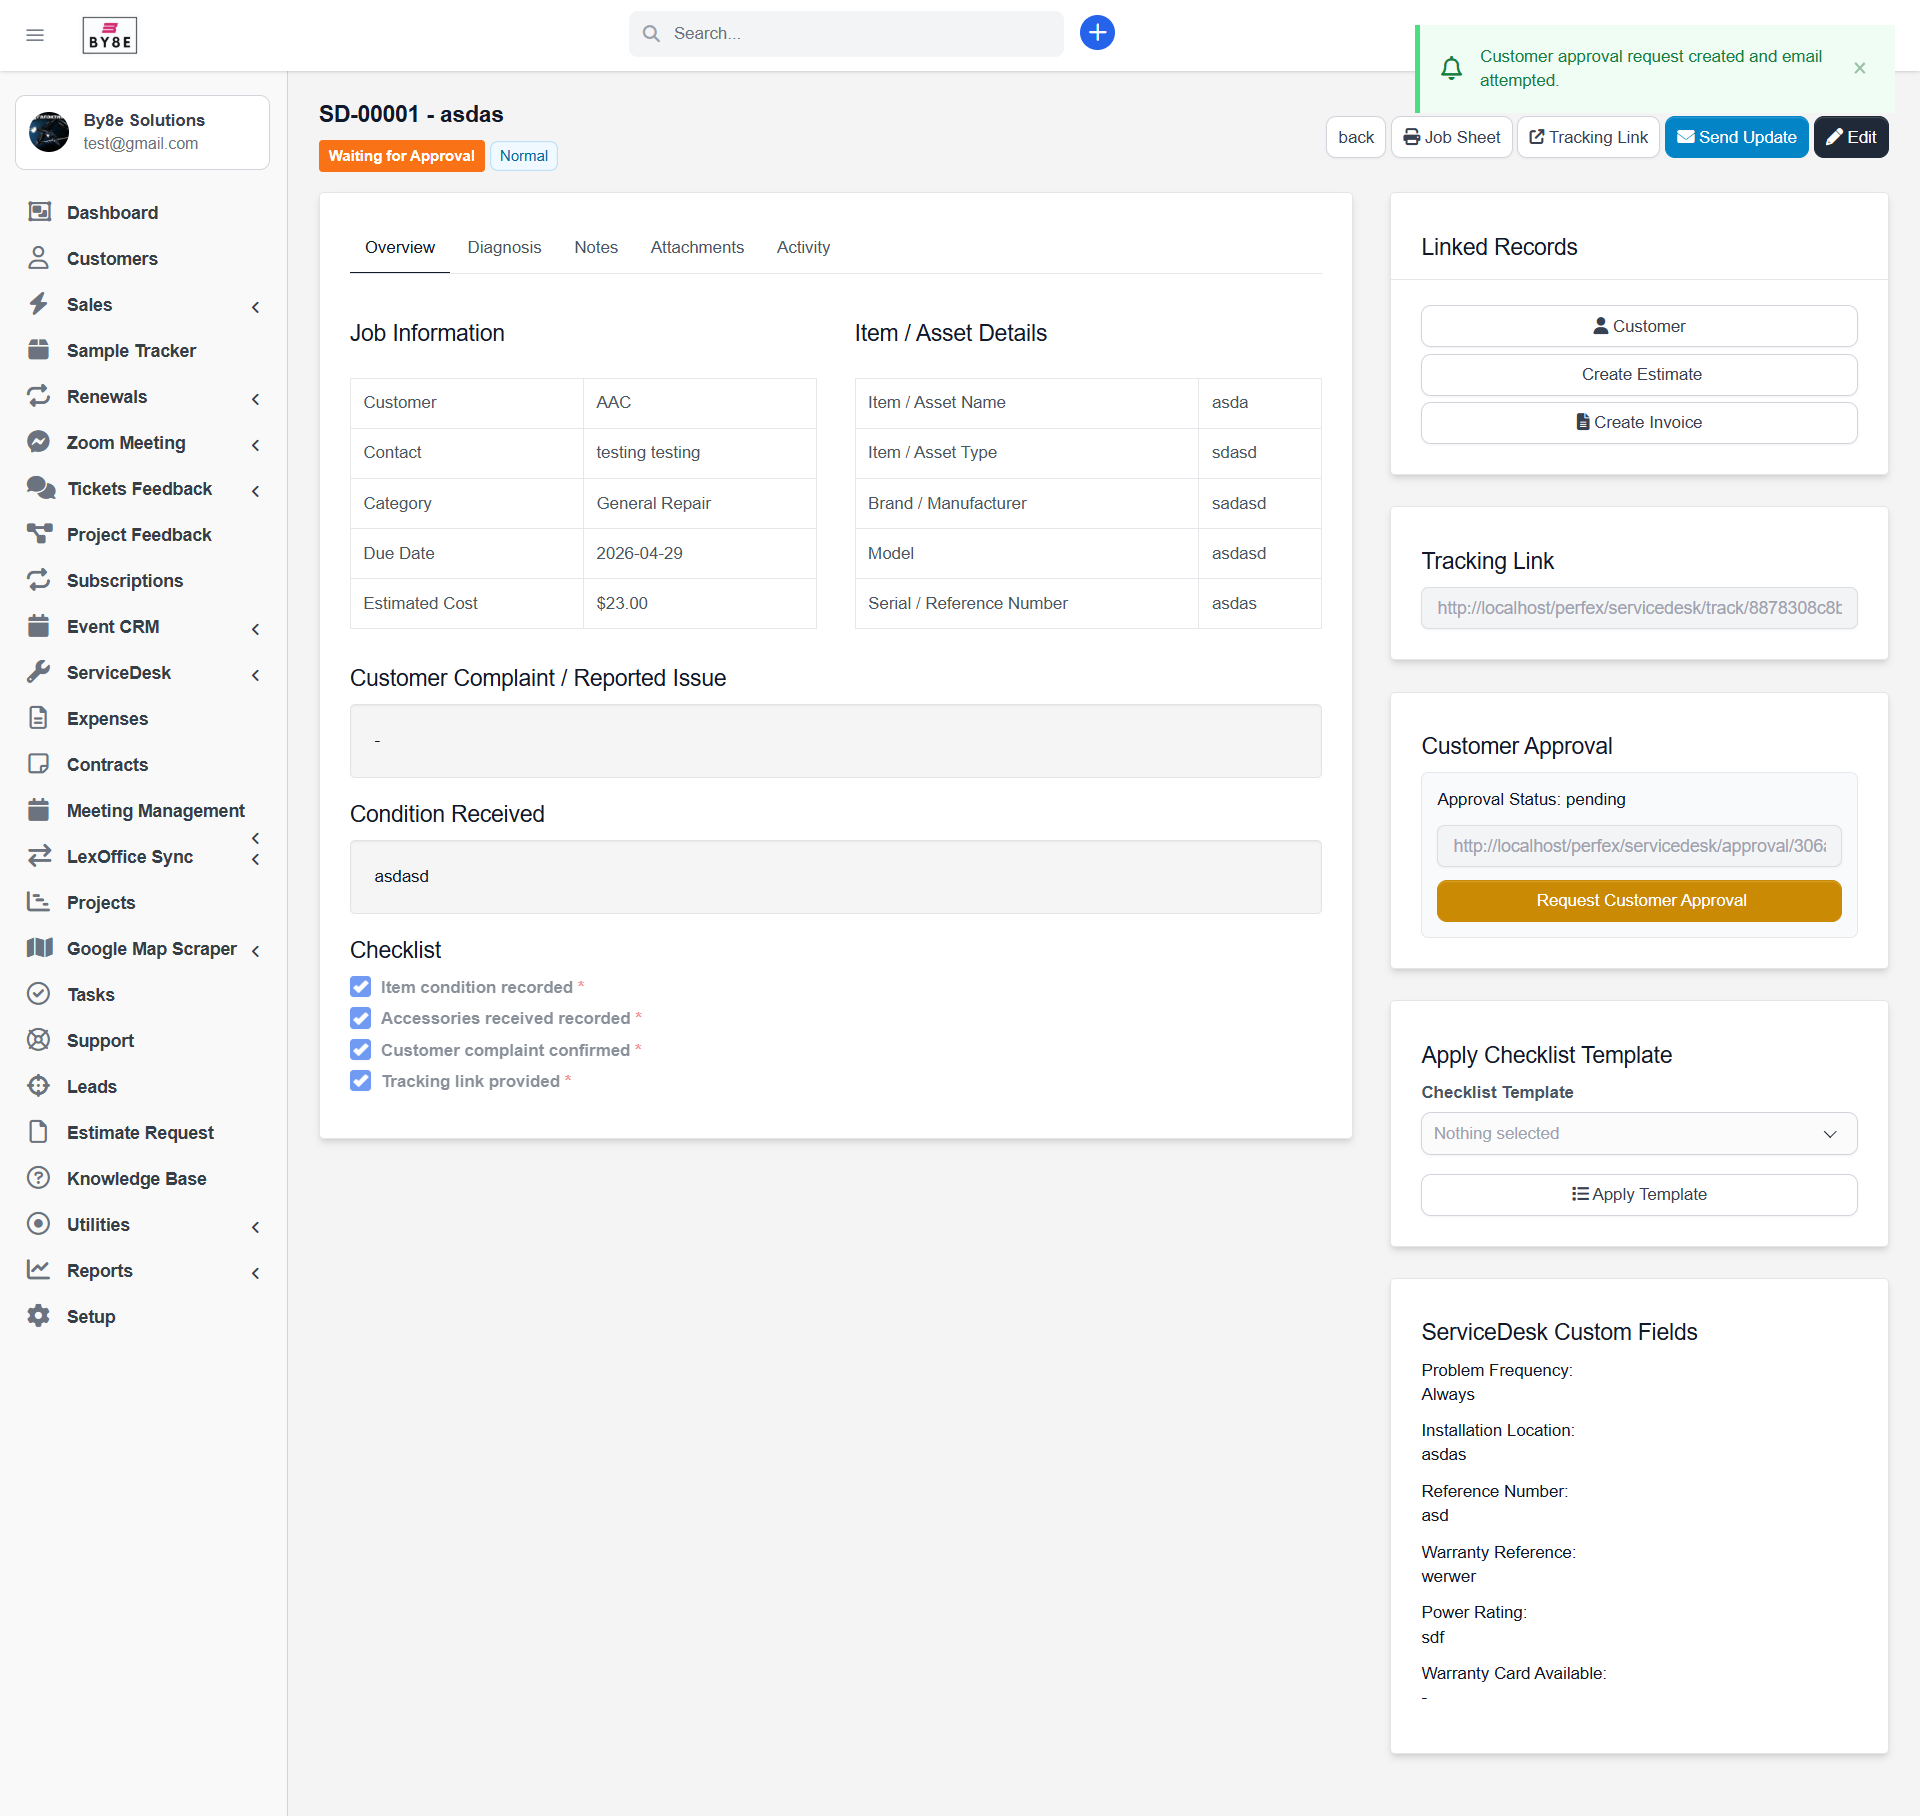The width and height of the screenshot is (1920, 1816).
Task: Open the Attachments tab
Action: 697,247
